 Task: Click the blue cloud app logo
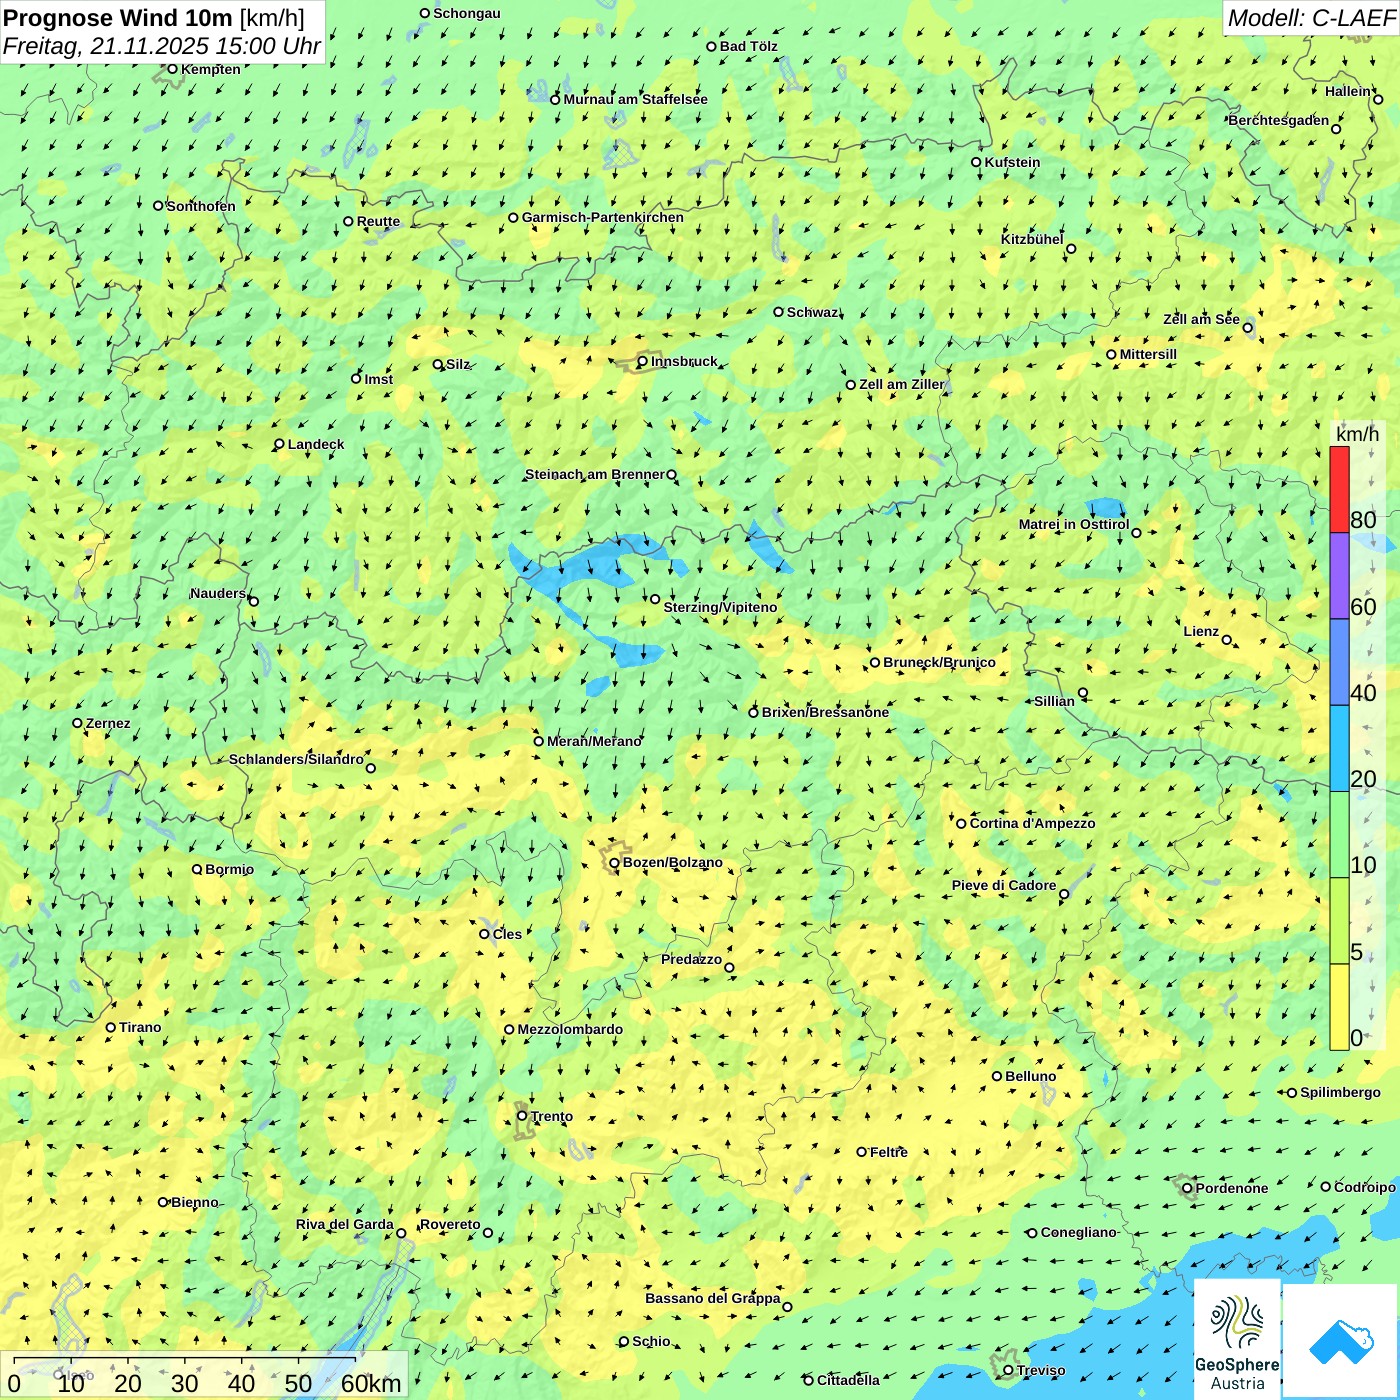pyautogui.click(x=1341, y=1341)
